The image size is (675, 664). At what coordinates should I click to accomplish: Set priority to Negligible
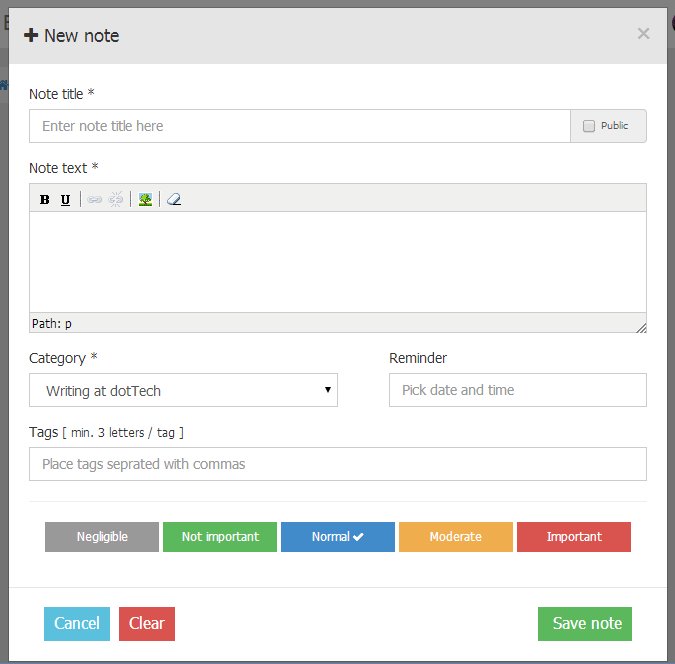click(102, 537)
